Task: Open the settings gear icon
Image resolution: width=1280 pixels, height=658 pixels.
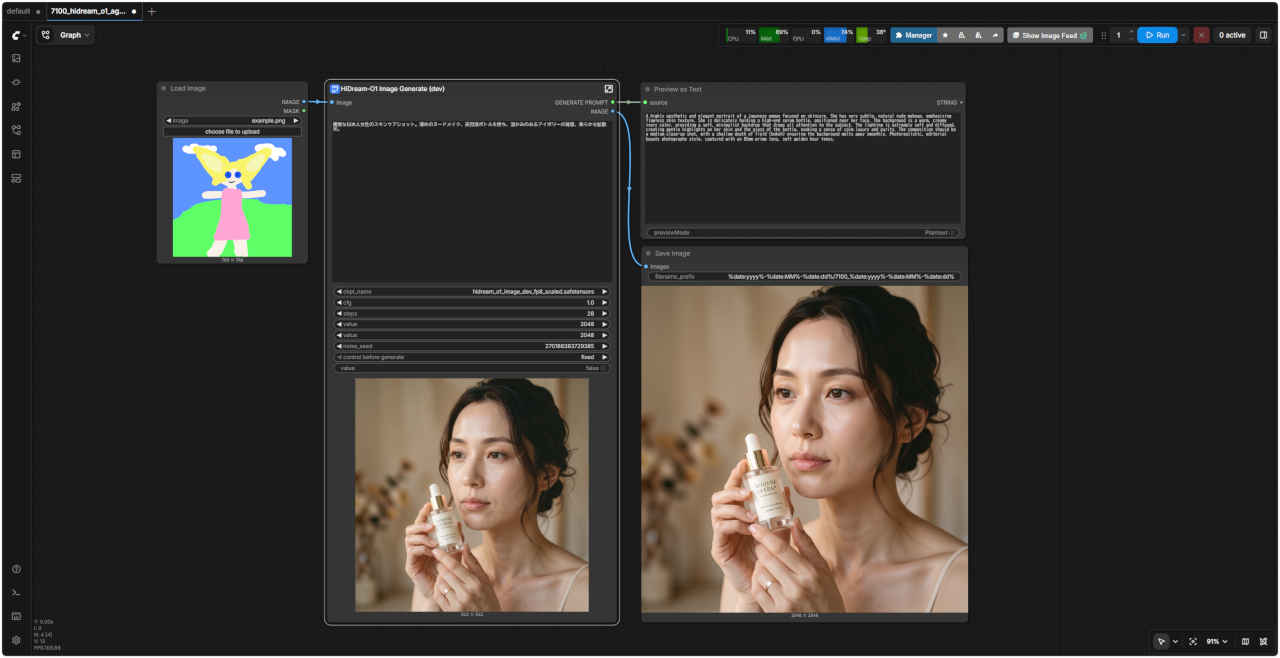Action: 16,640
